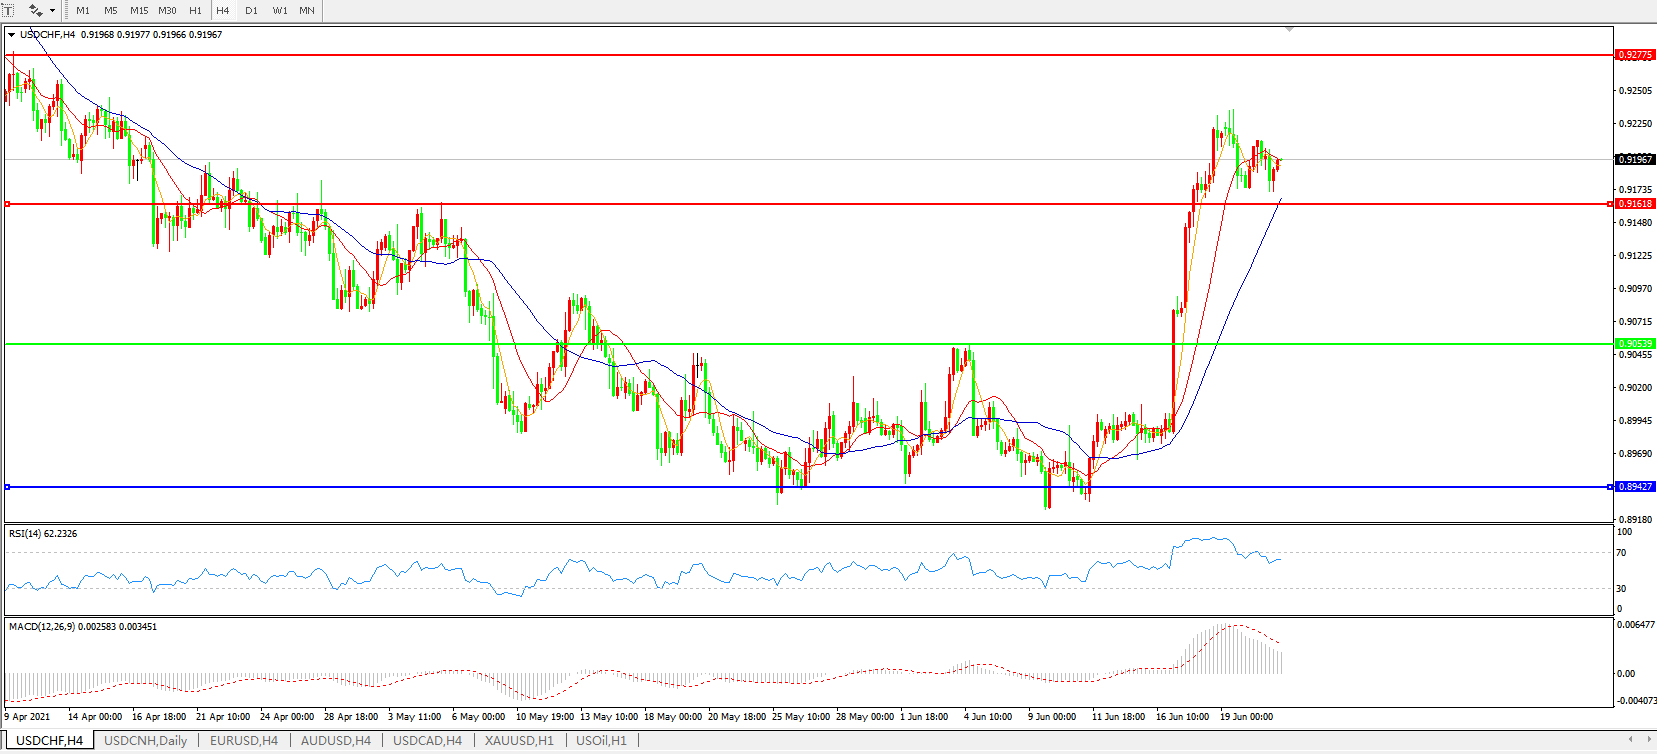
Task: Enable the M15 timeframe button
Action: [139, 11]
